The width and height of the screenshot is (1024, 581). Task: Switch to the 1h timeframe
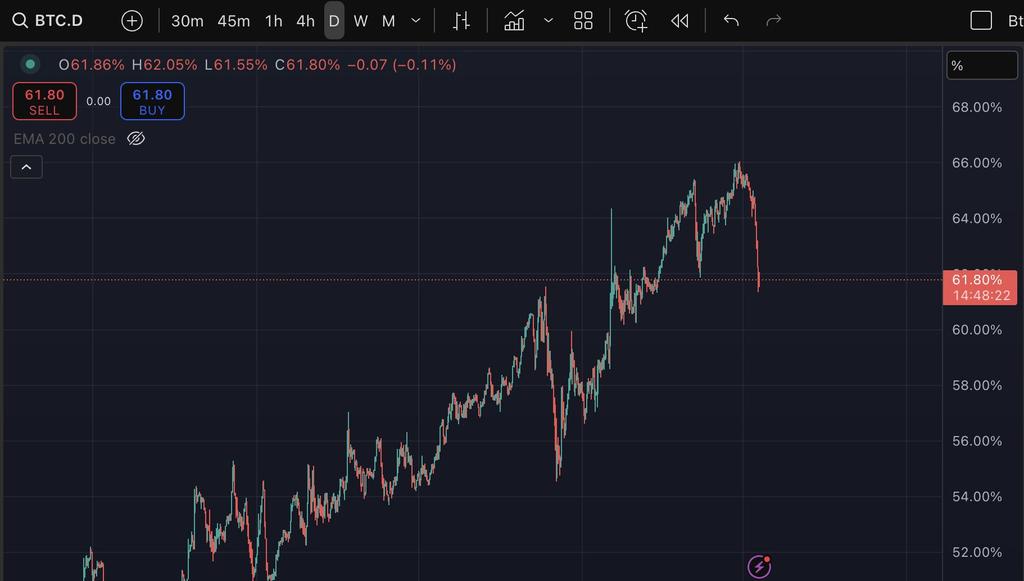tap(274, 21)
